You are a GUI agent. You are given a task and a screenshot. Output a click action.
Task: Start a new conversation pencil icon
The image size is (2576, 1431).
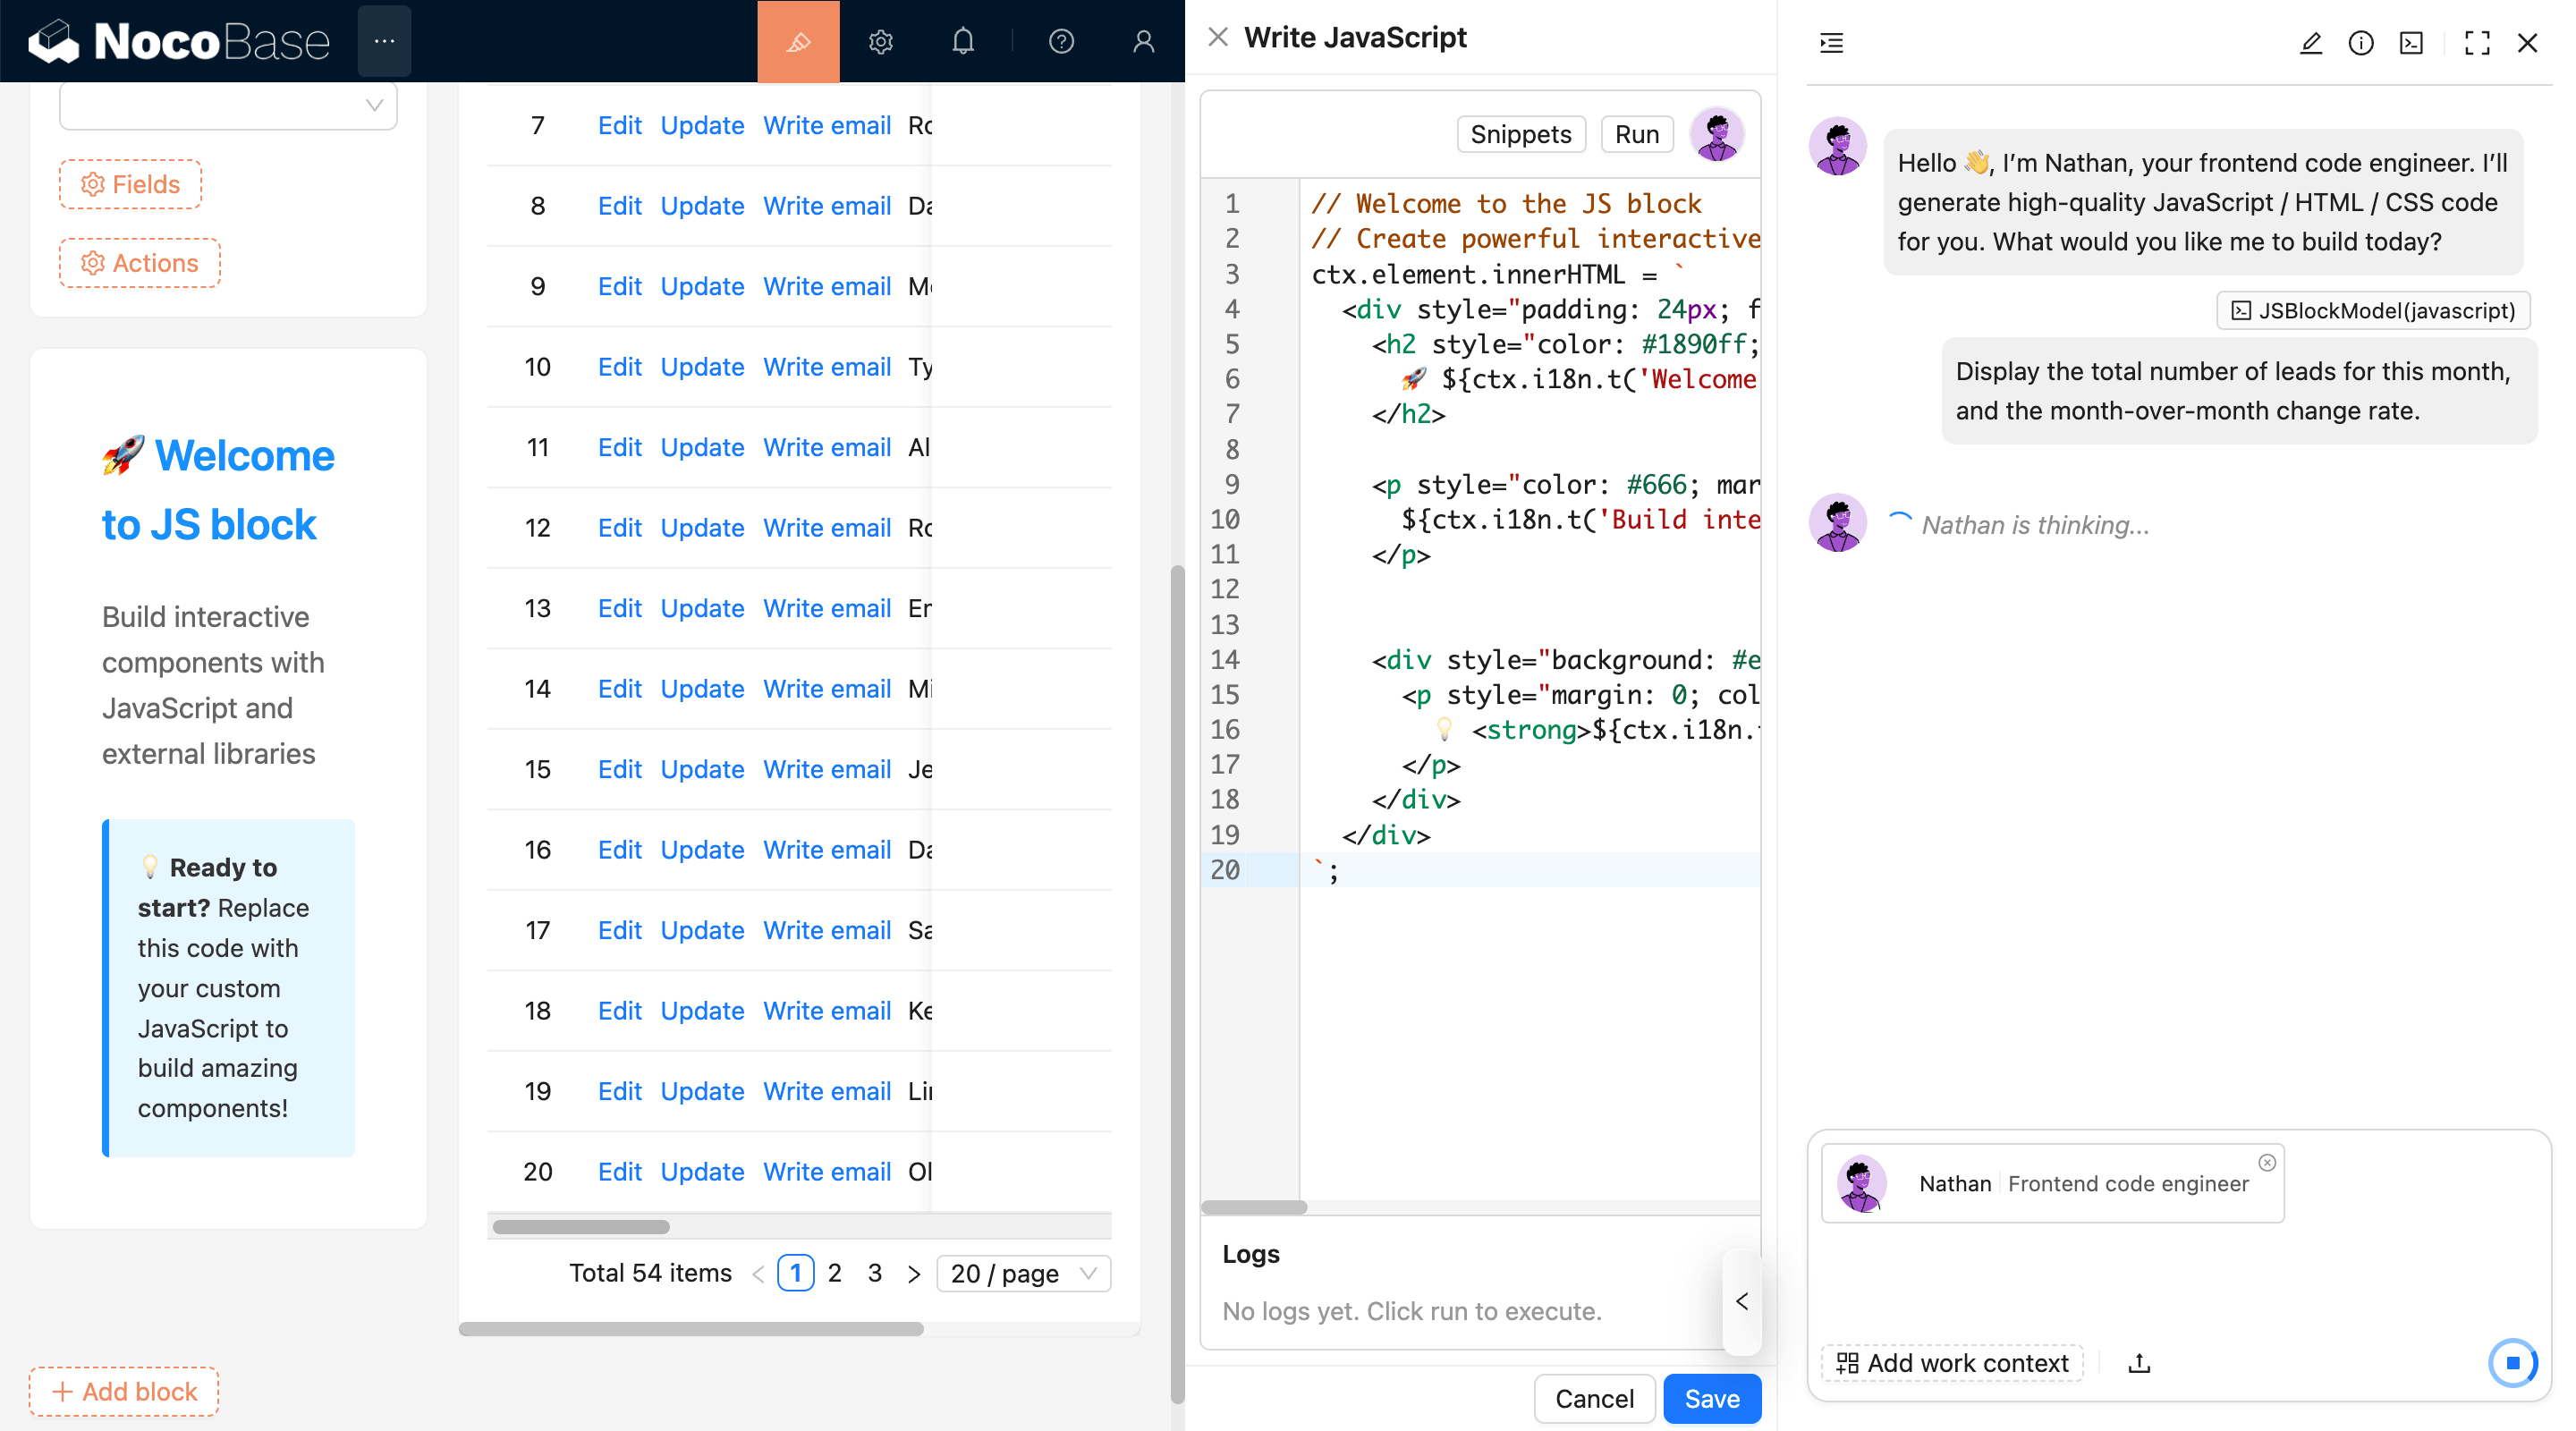(2310, 43)
